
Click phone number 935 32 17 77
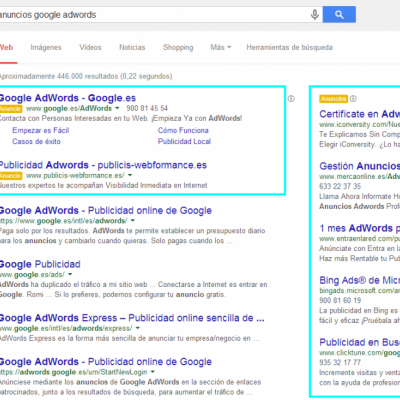[x=340, y=362]
